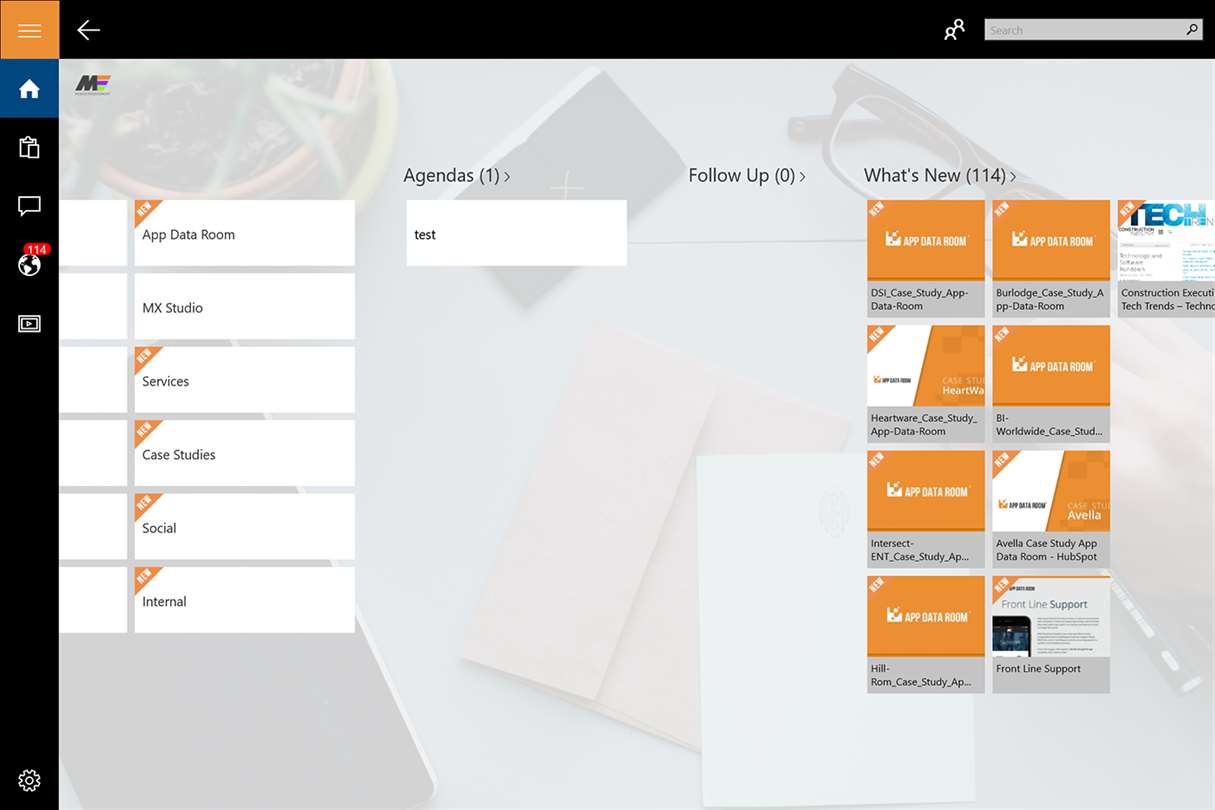Select the Home sidebar icon
This screenshot has width=1215, height=810.
click(x=29, y=89)
